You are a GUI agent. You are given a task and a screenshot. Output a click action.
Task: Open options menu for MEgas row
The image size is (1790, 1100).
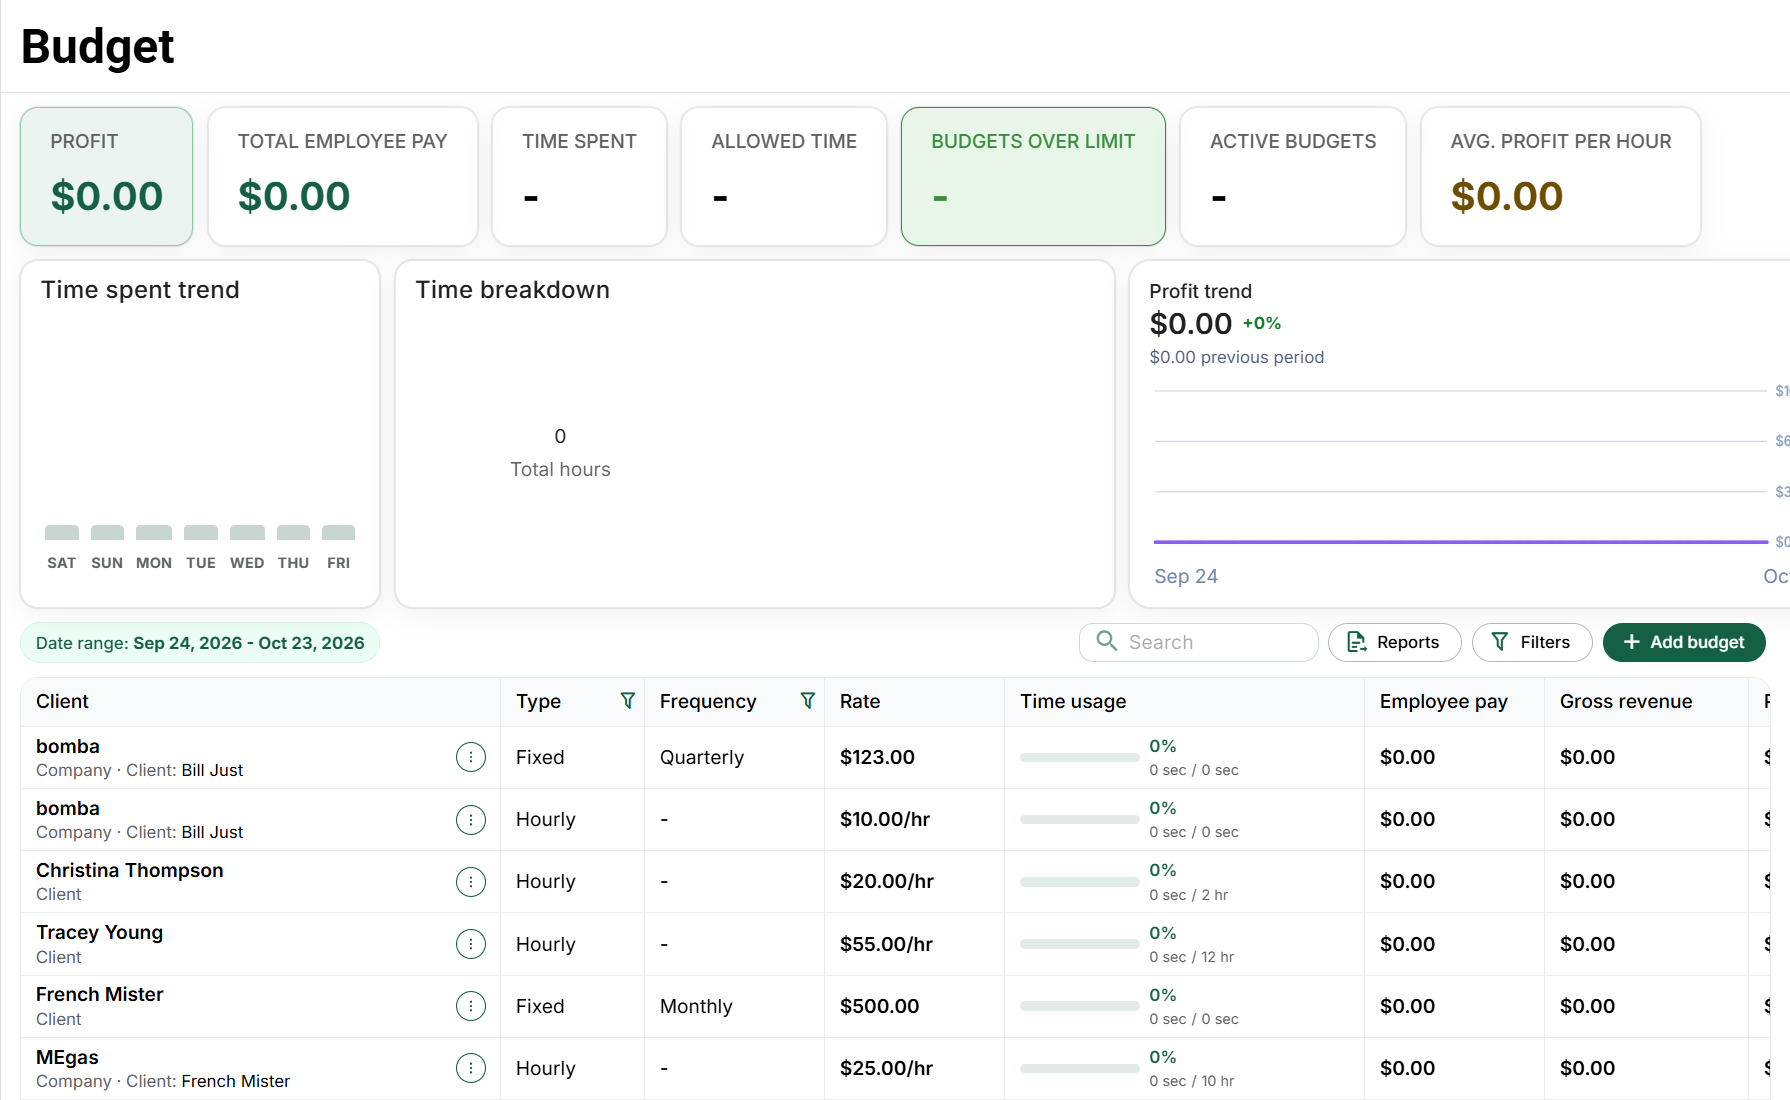point(470,1068)
